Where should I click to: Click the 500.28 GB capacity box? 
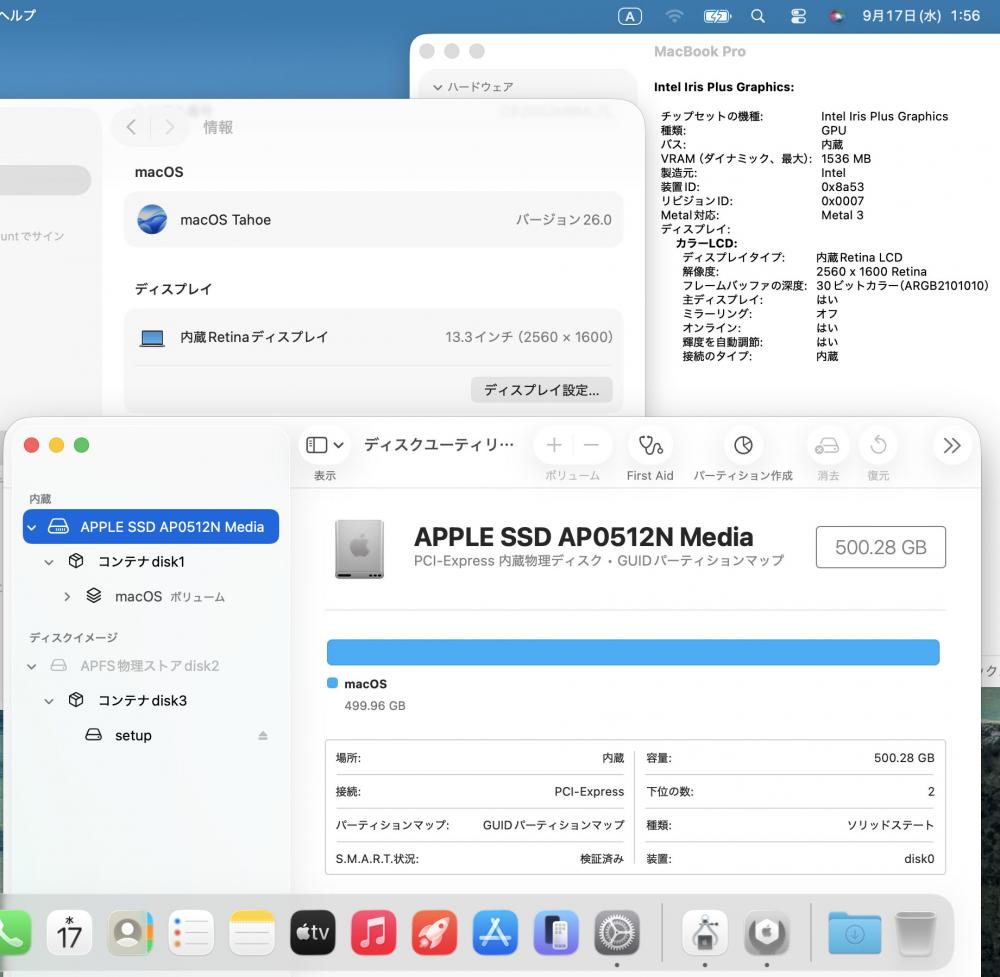point(880,547)
